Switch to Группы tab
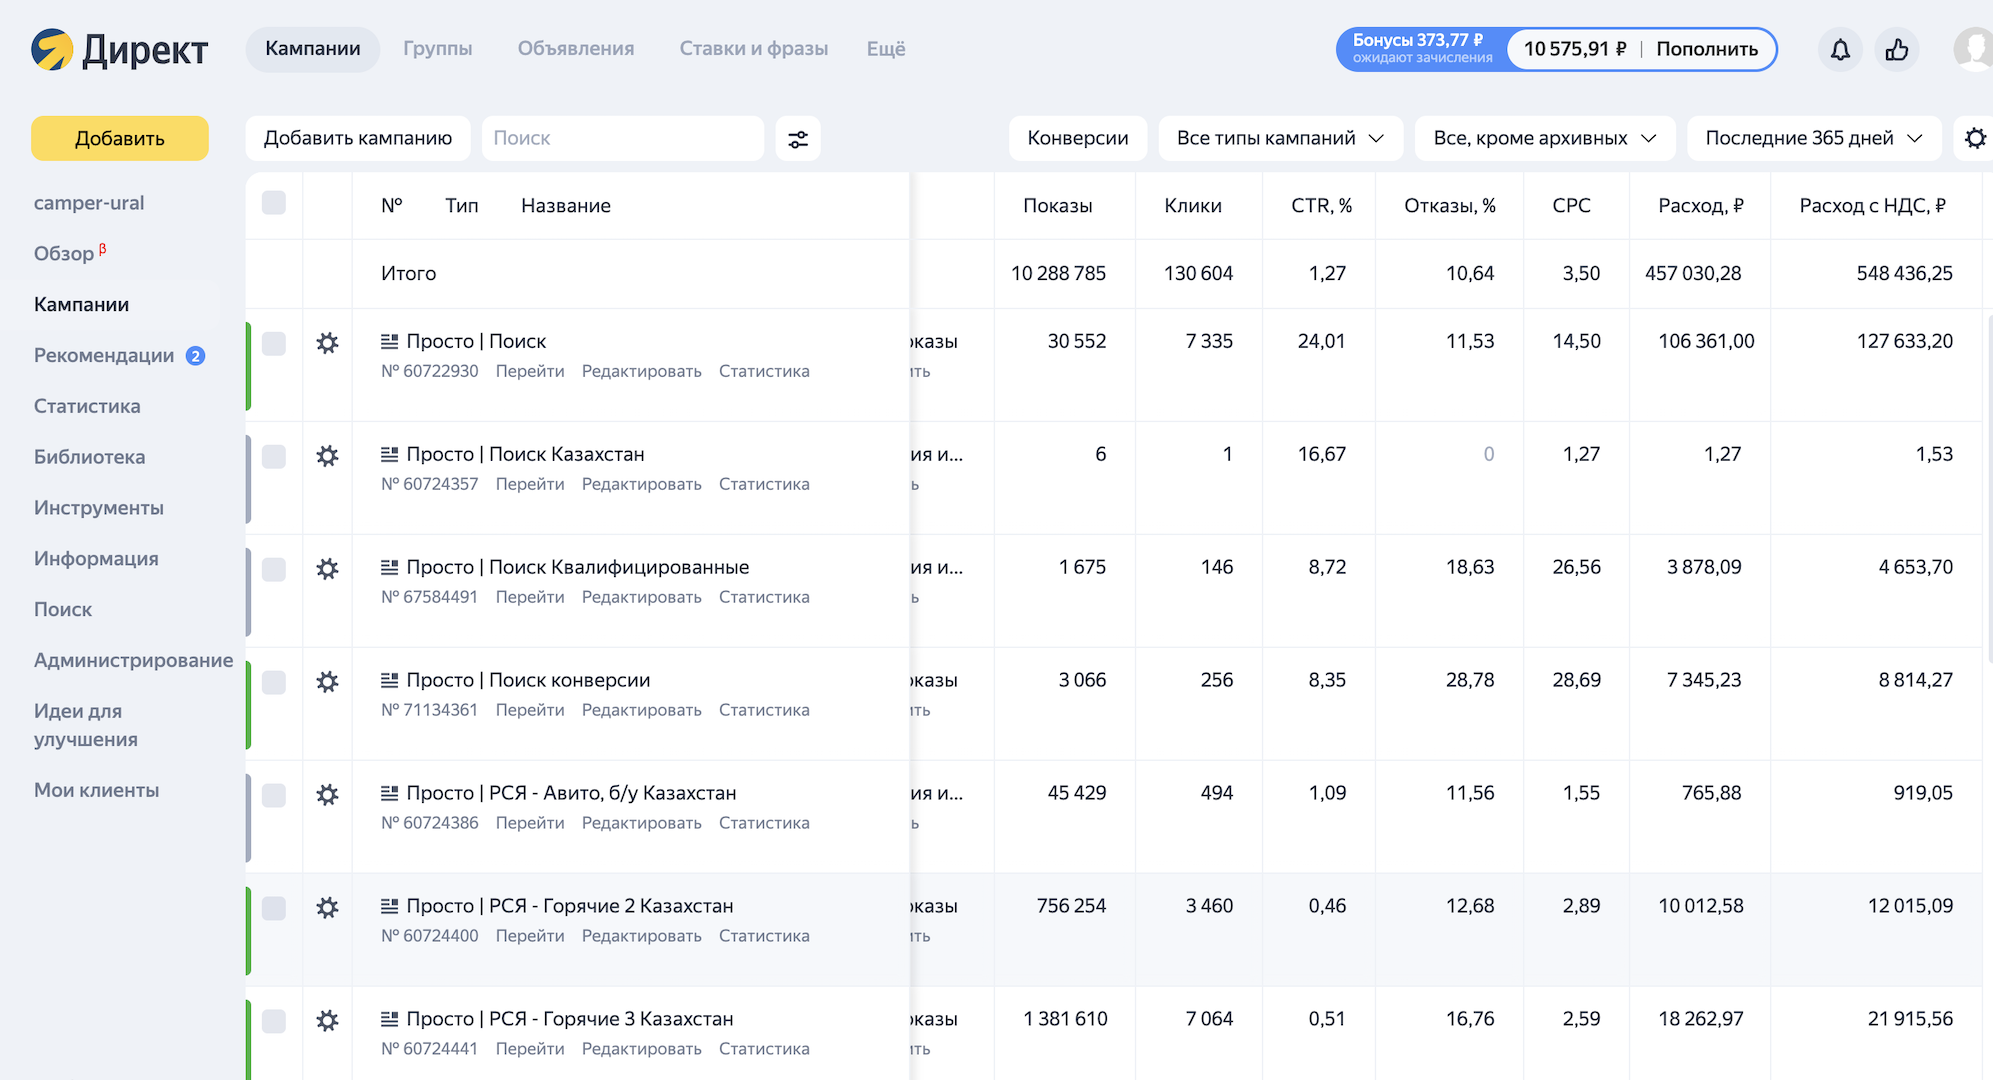 coord(438,49)
